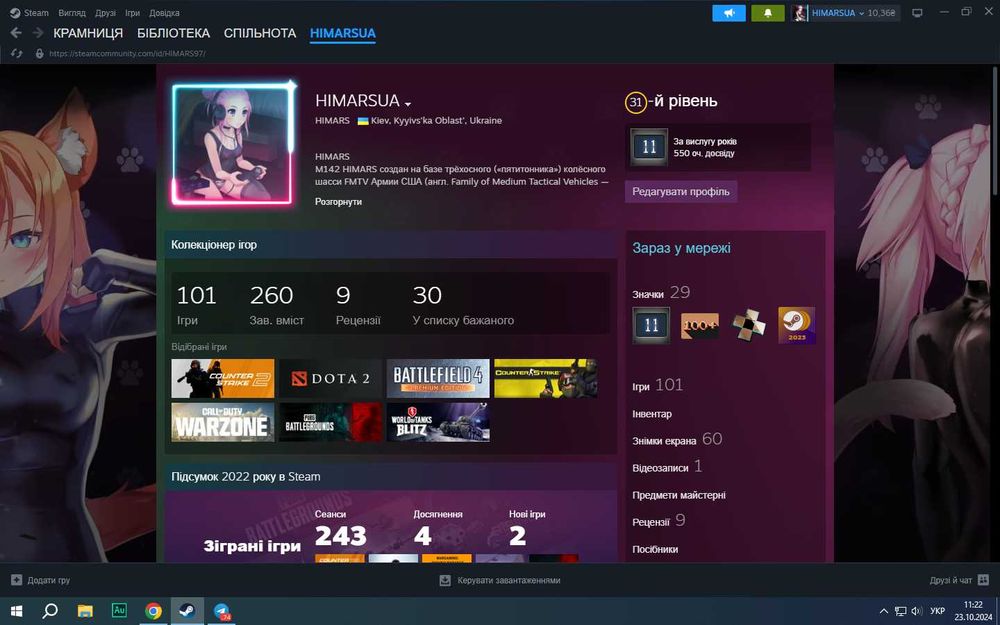Open Керувати завантаженнями downloads manager
Image resolution: width=1000 pixels, height=625 pixels.
click(x=500, y=580)
